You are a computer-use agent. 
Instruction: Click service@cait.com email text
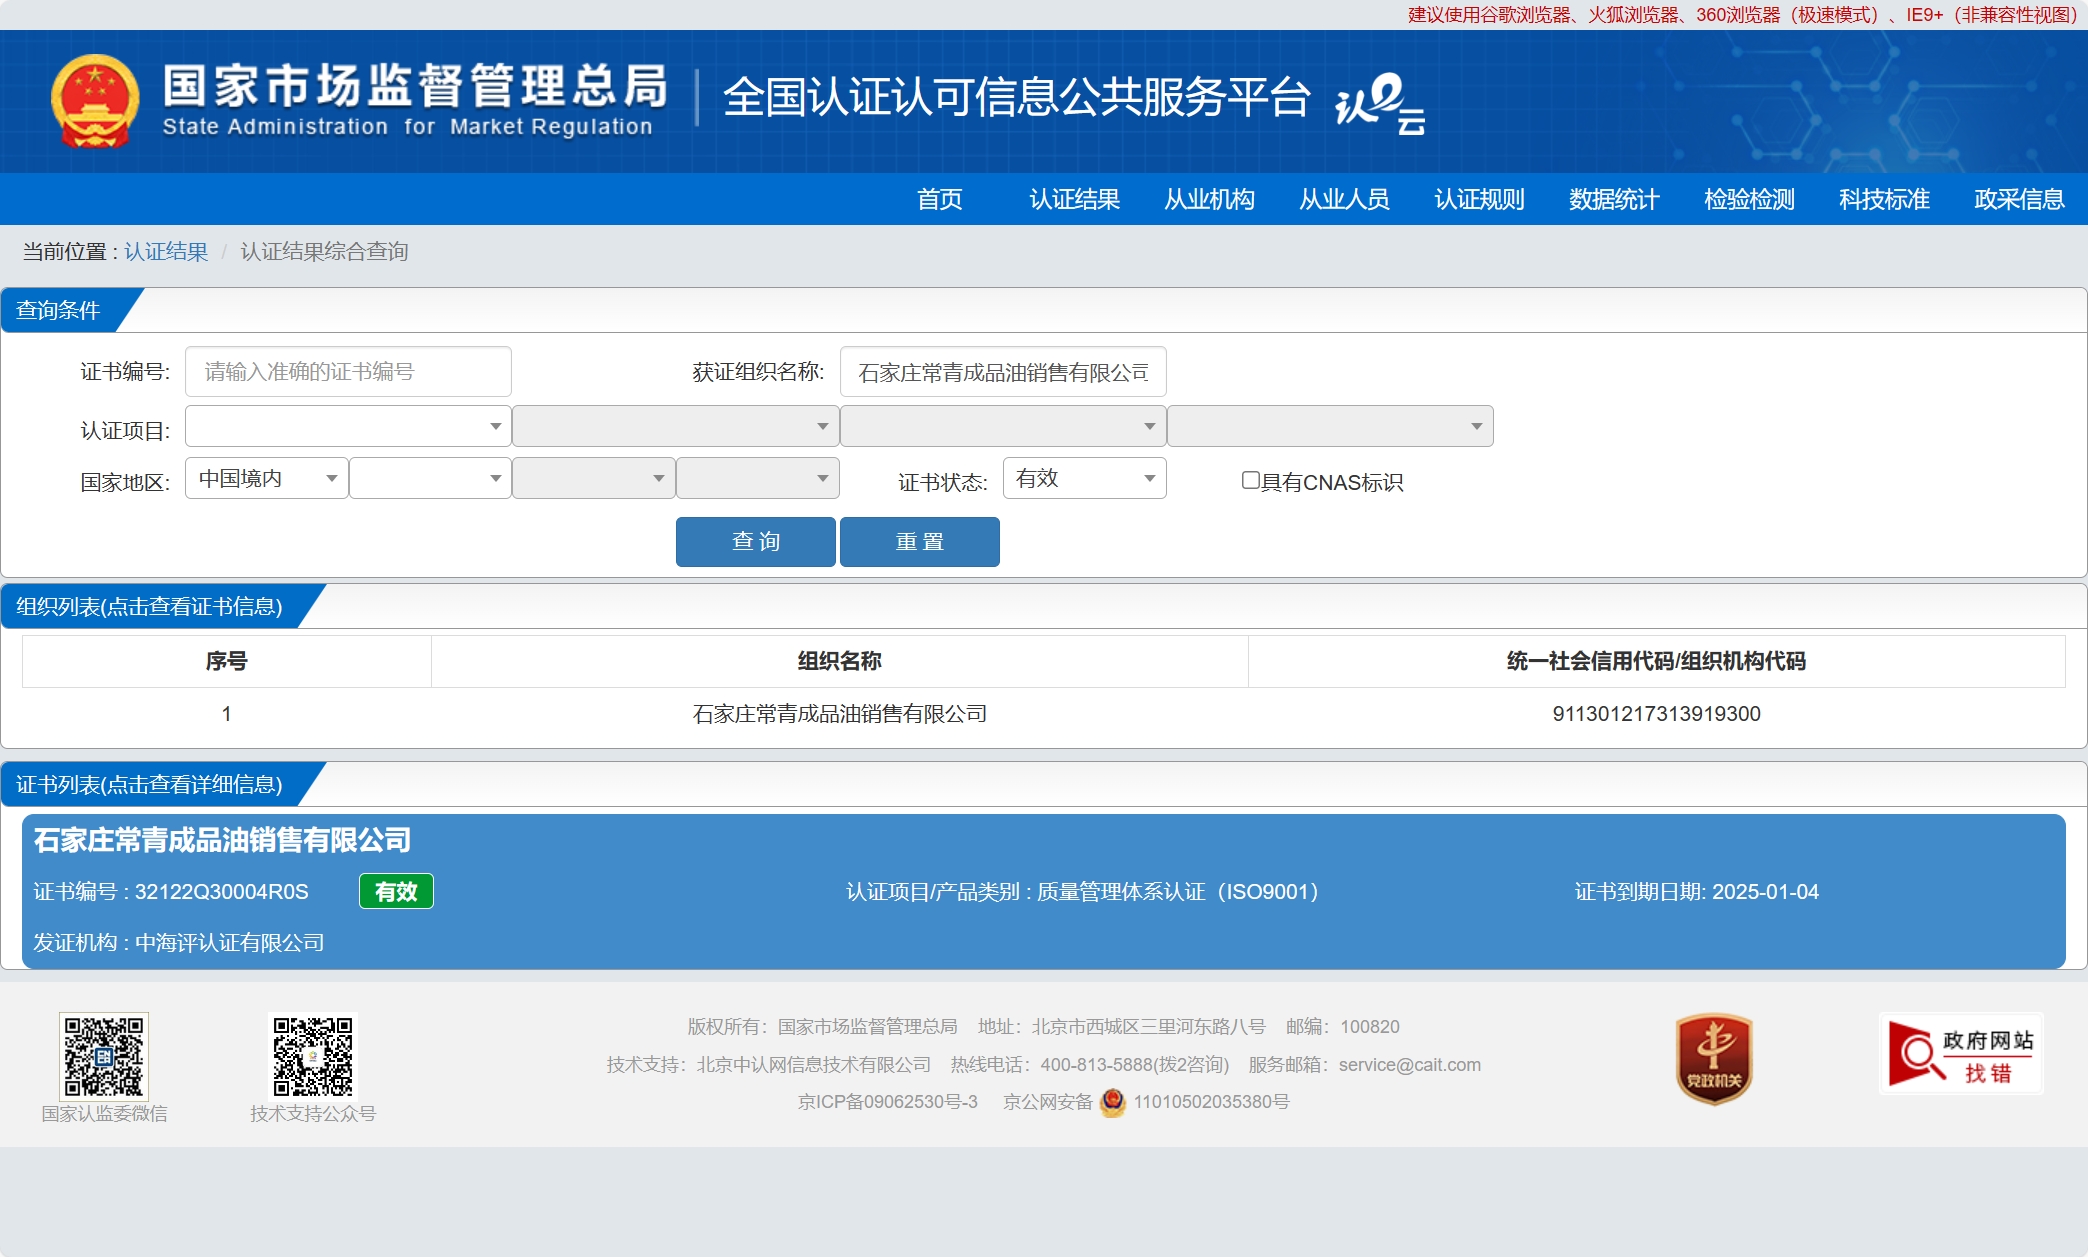[x=1410, y=1065]
